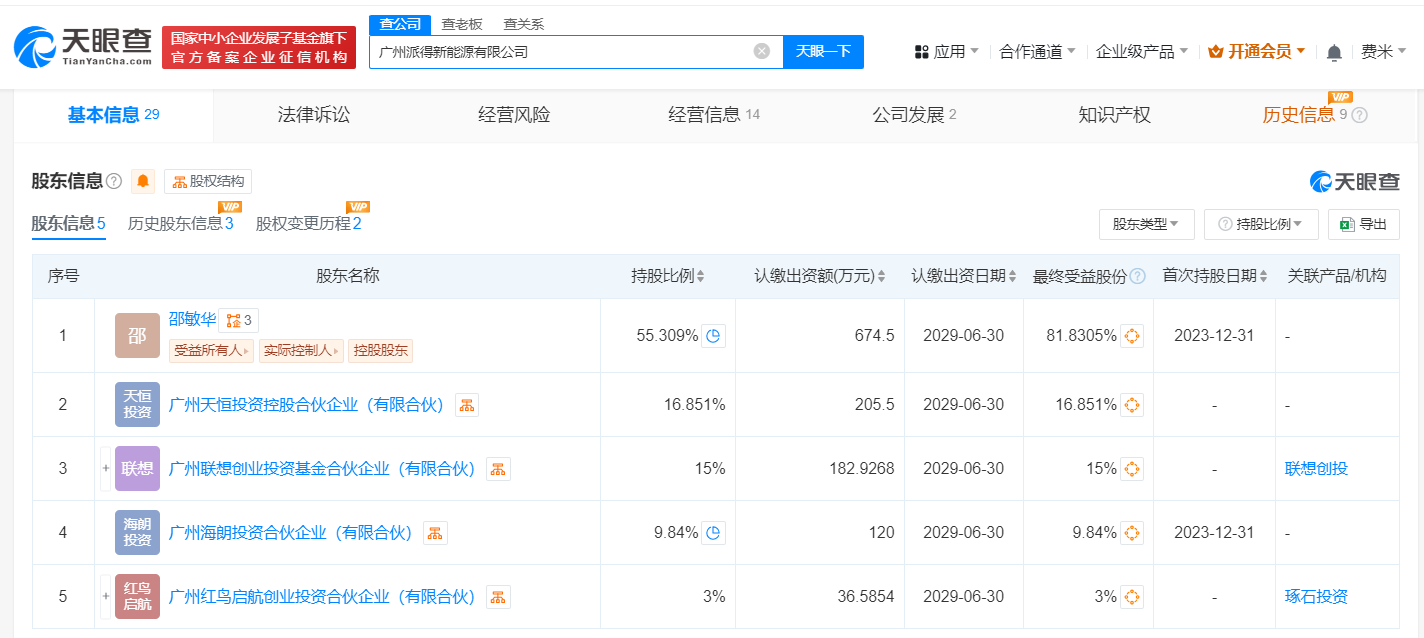Screen dimensions: 1424x638
Task: Click the relation graph icon next to 广州天恒投资控股合伙企业
Action: [465, 404]
